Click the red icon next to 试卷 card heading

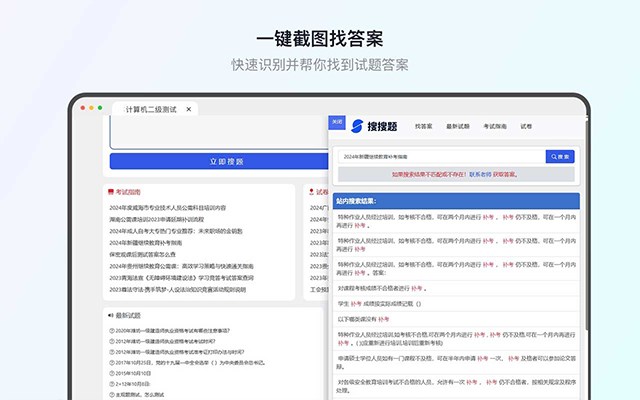tap(311, 192)
